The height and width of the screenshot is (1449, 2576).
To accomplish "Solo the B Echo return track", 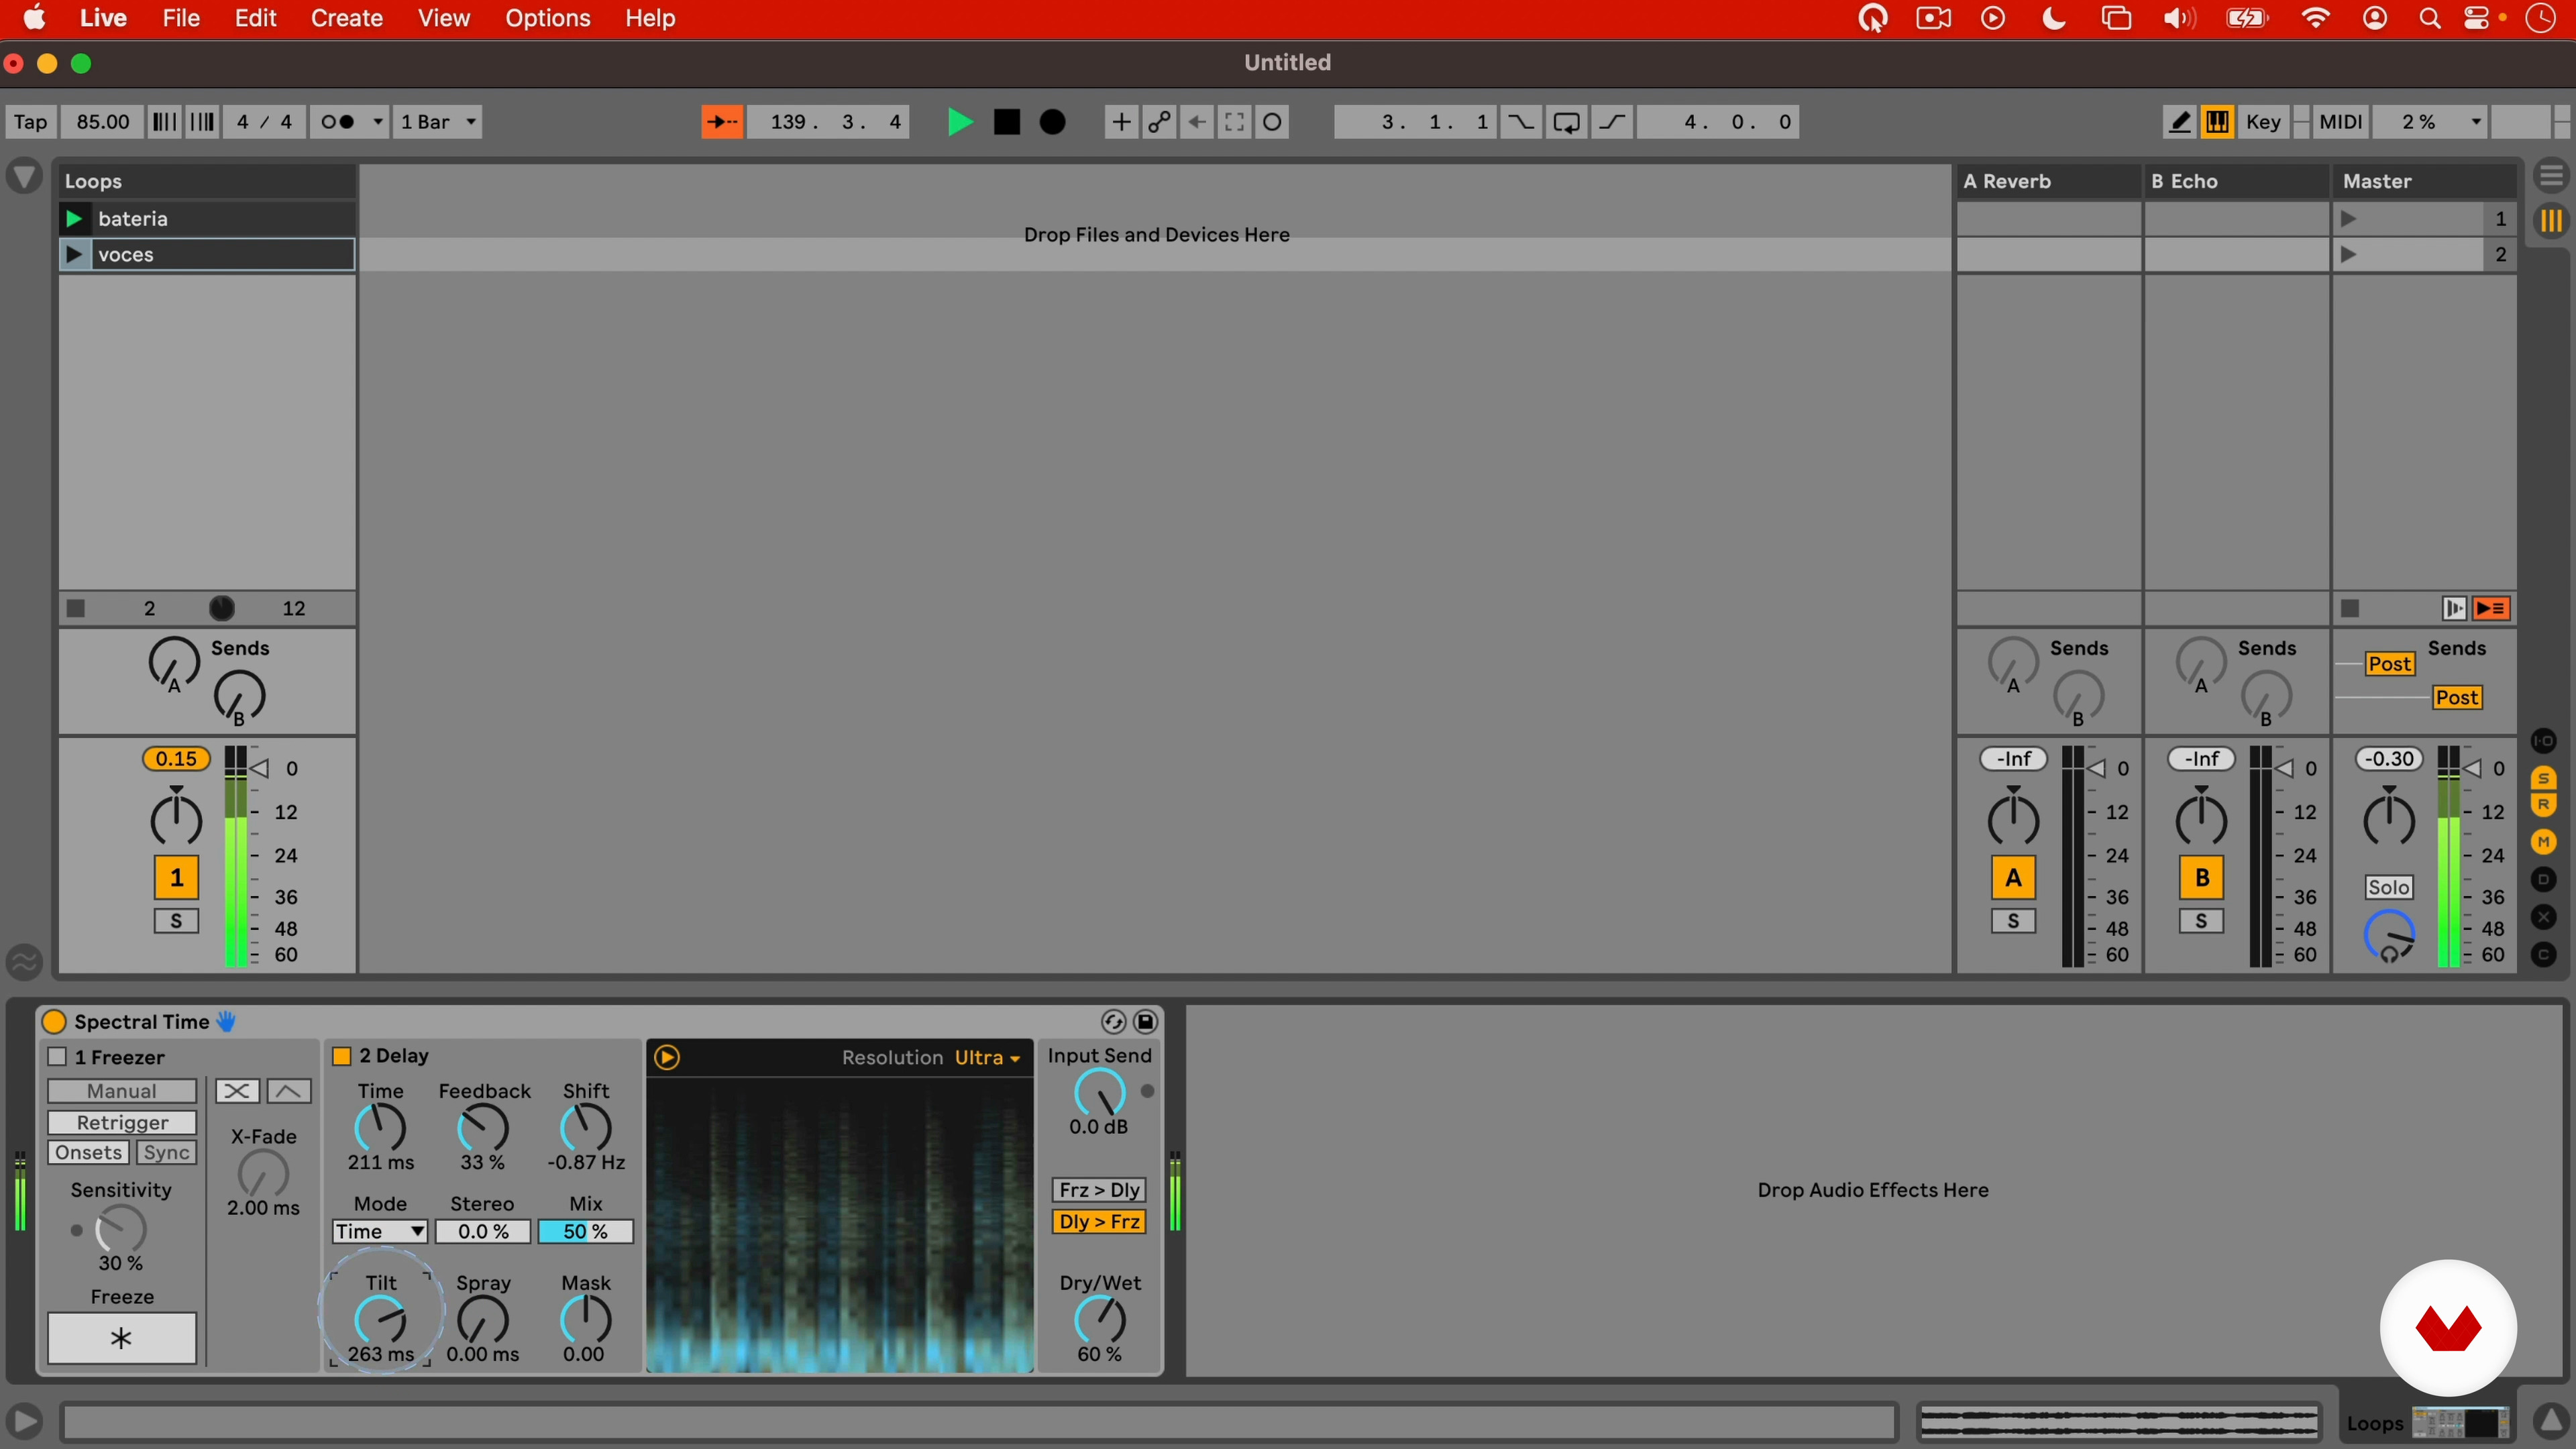I will coord(2201,921).
